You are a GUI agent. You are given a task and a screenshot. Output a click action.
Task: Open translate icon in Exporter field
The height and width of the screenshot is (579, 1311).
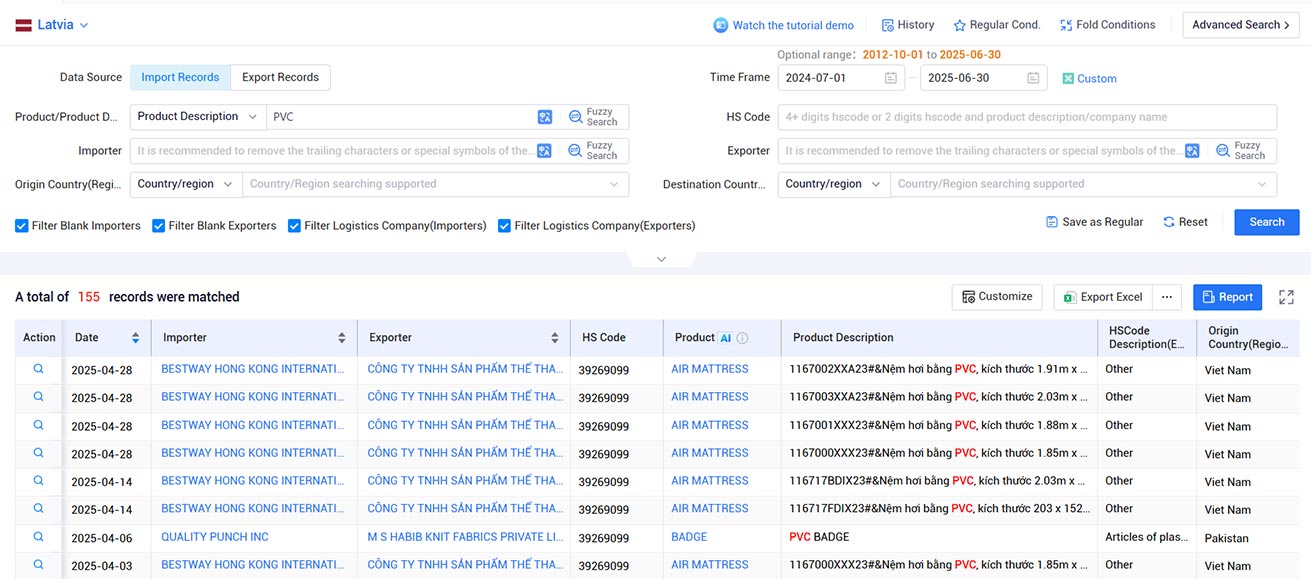(x=1192, y=151)
